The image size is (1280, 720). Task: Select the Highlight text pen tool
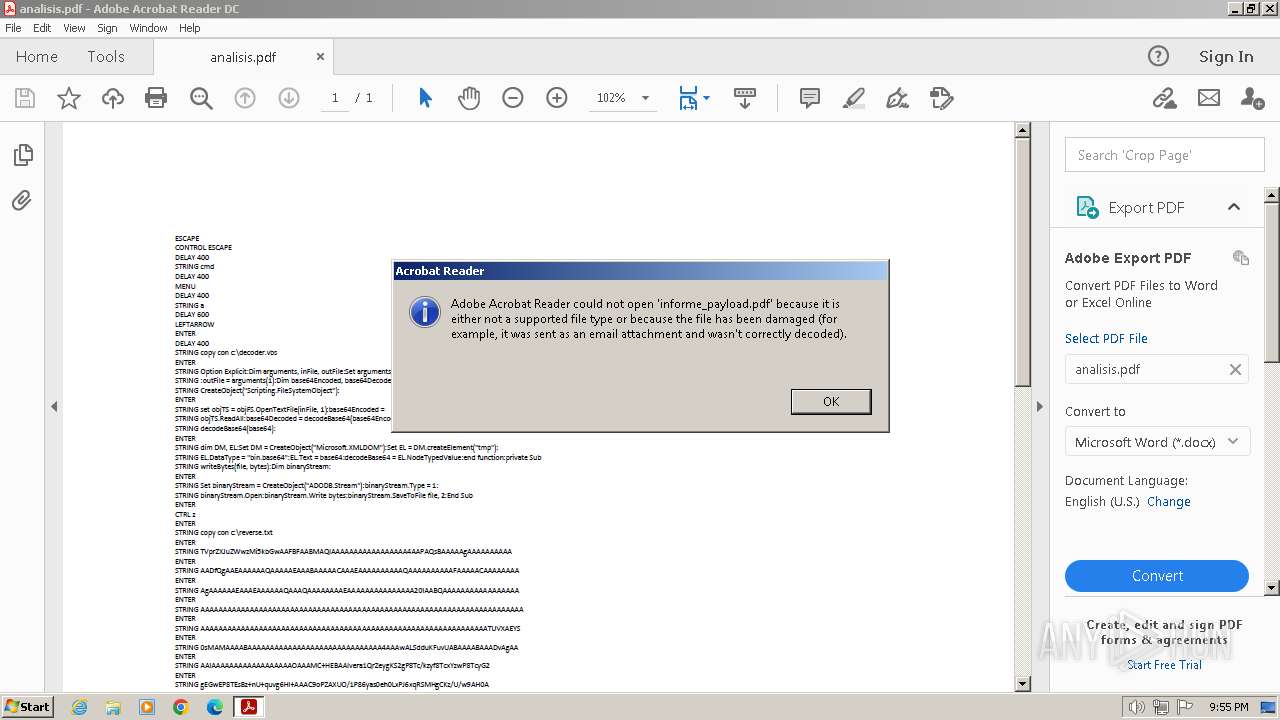853,98
